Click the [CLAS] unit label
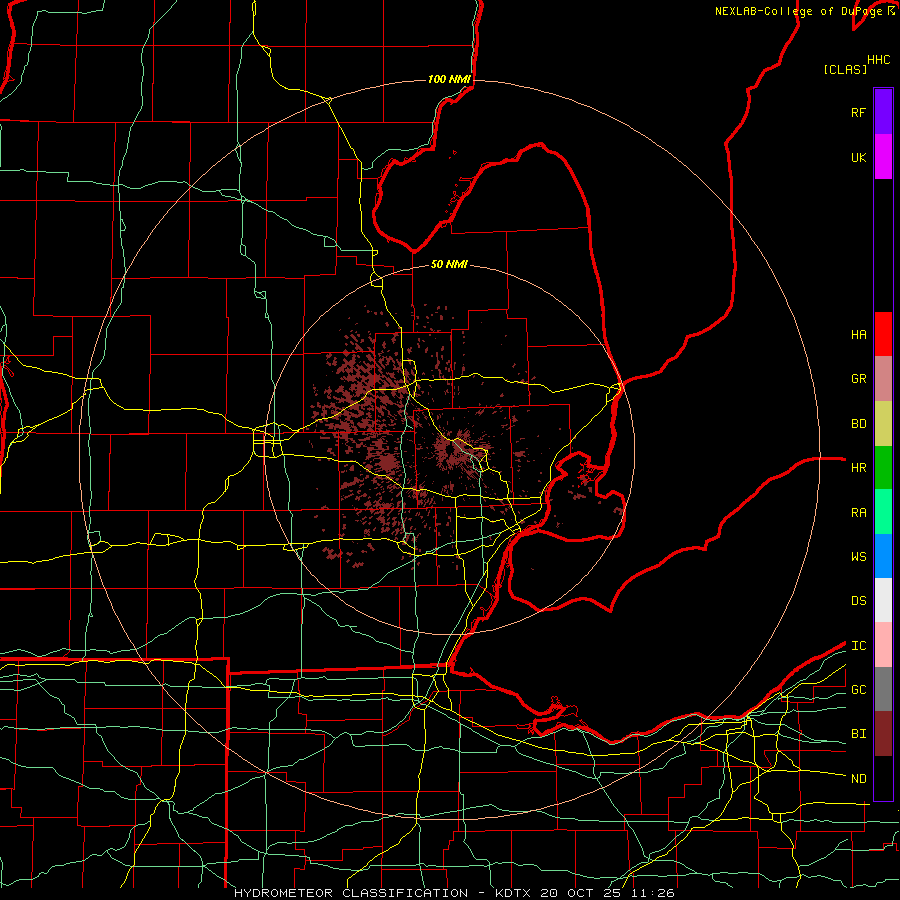900x900 pixels. click(x=845, y=69)
